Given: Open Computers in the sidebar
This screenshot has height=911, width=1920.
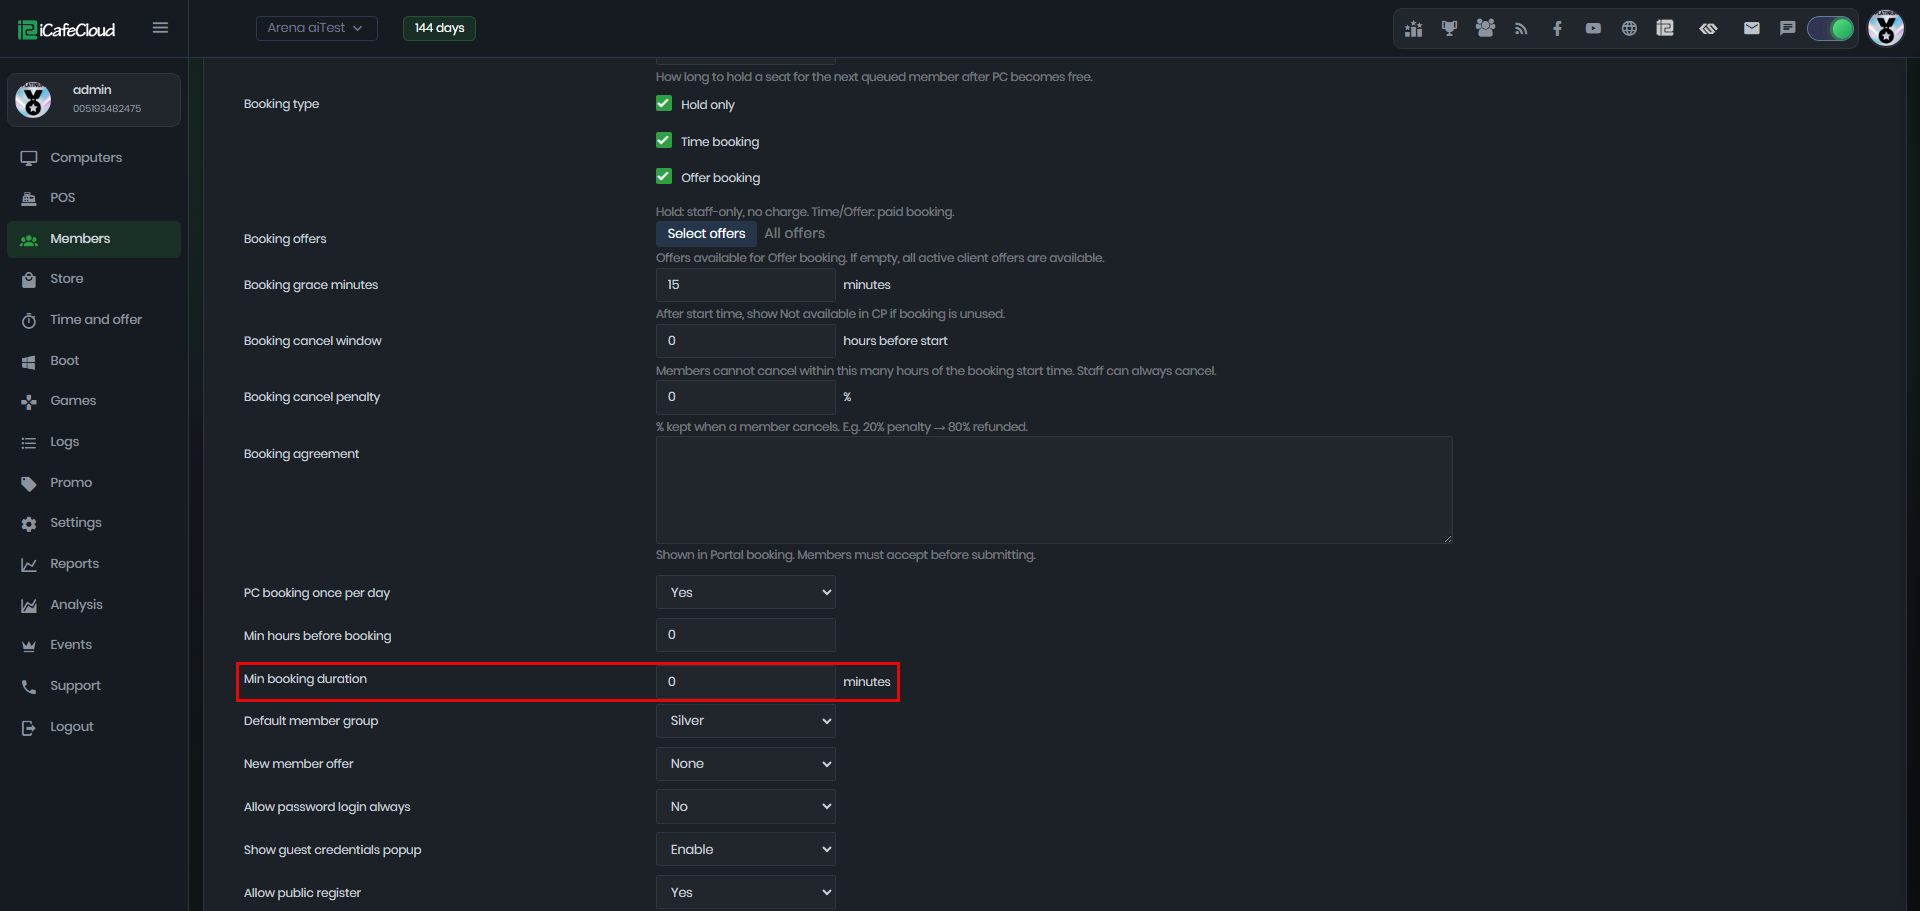Looking at the screenshot, I should pos(94,158).
